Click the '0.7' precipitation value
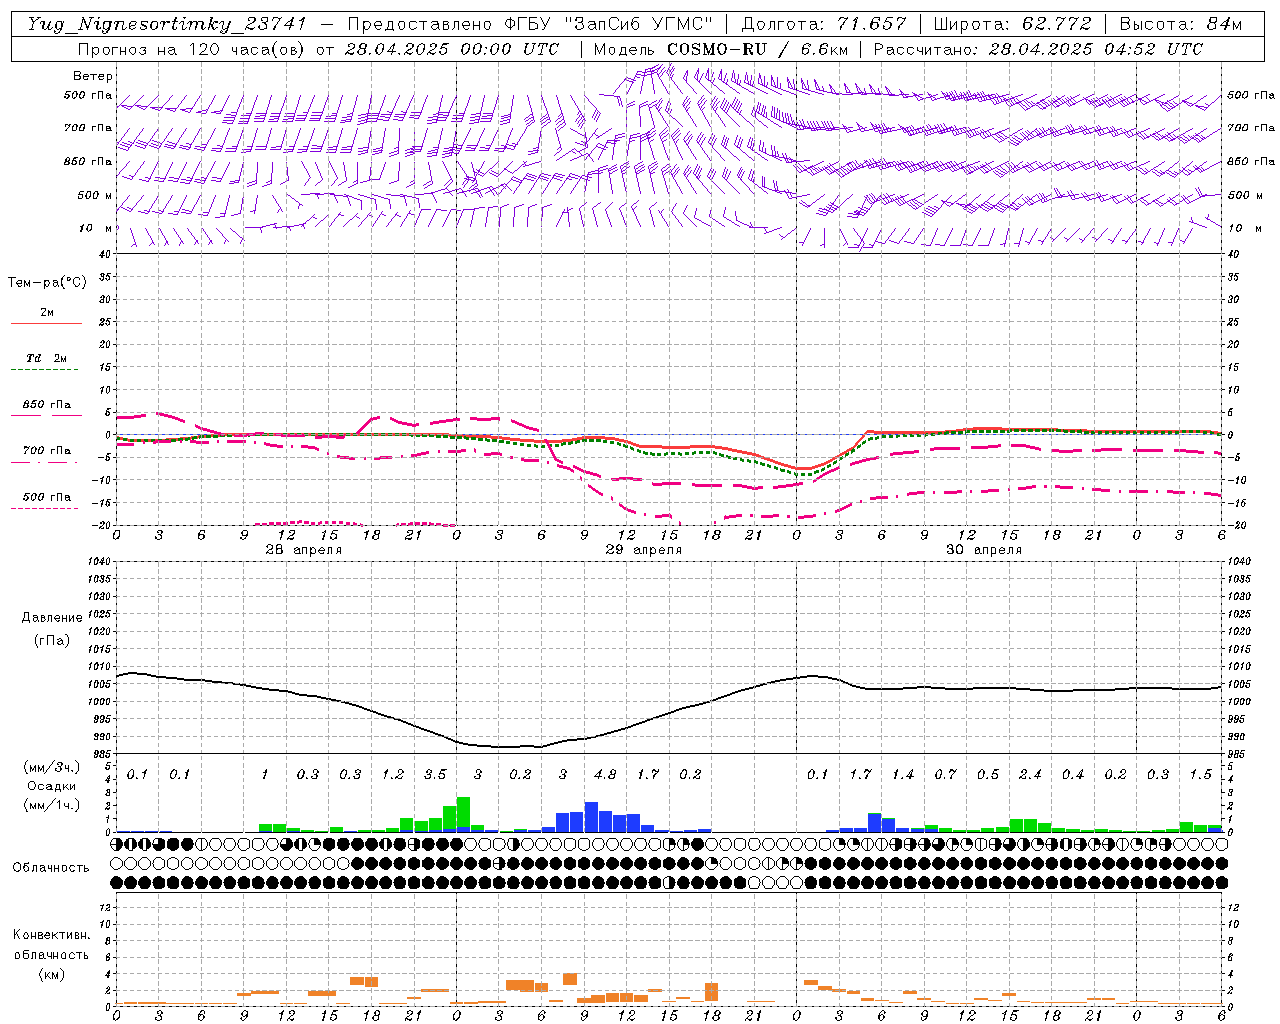The height and width of the screenshot is (1024, 1280). 945,774
